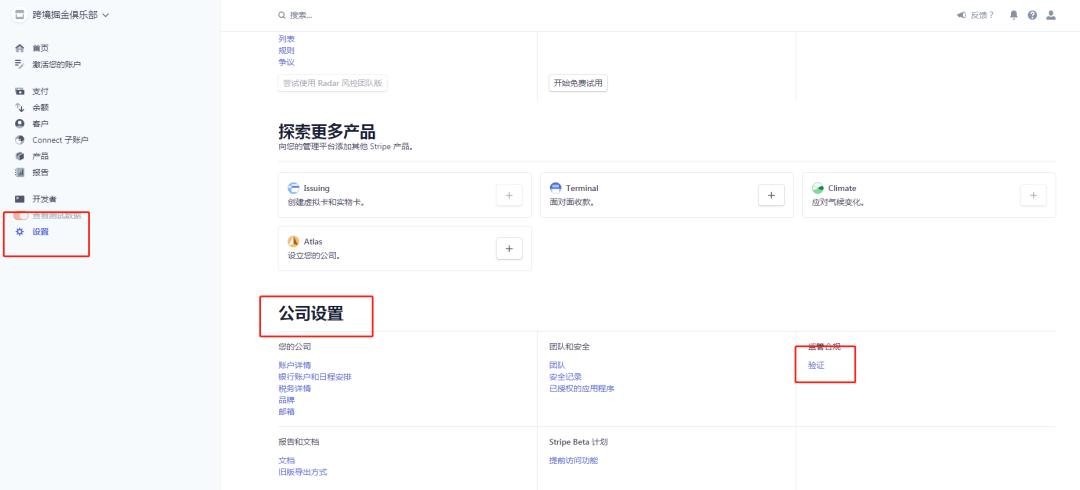The height and width of the screenshot is (490, 1080).
Task: Click the megaphone feedback icon
Action: (962, 15)
